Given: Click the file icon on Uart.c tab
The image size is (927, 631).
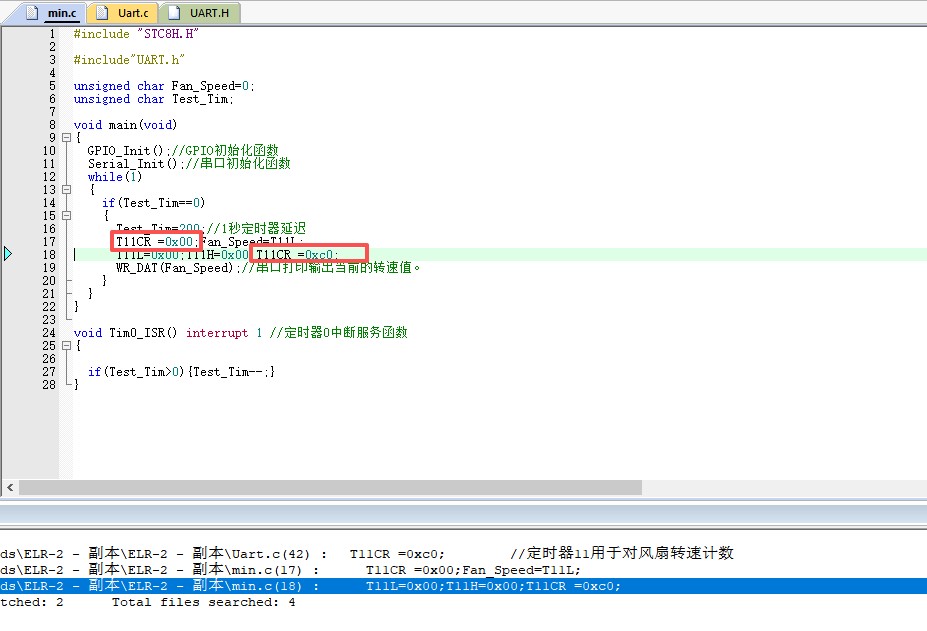Looking at the screenshot, I should pyautogui.click(x=102, y=12).
